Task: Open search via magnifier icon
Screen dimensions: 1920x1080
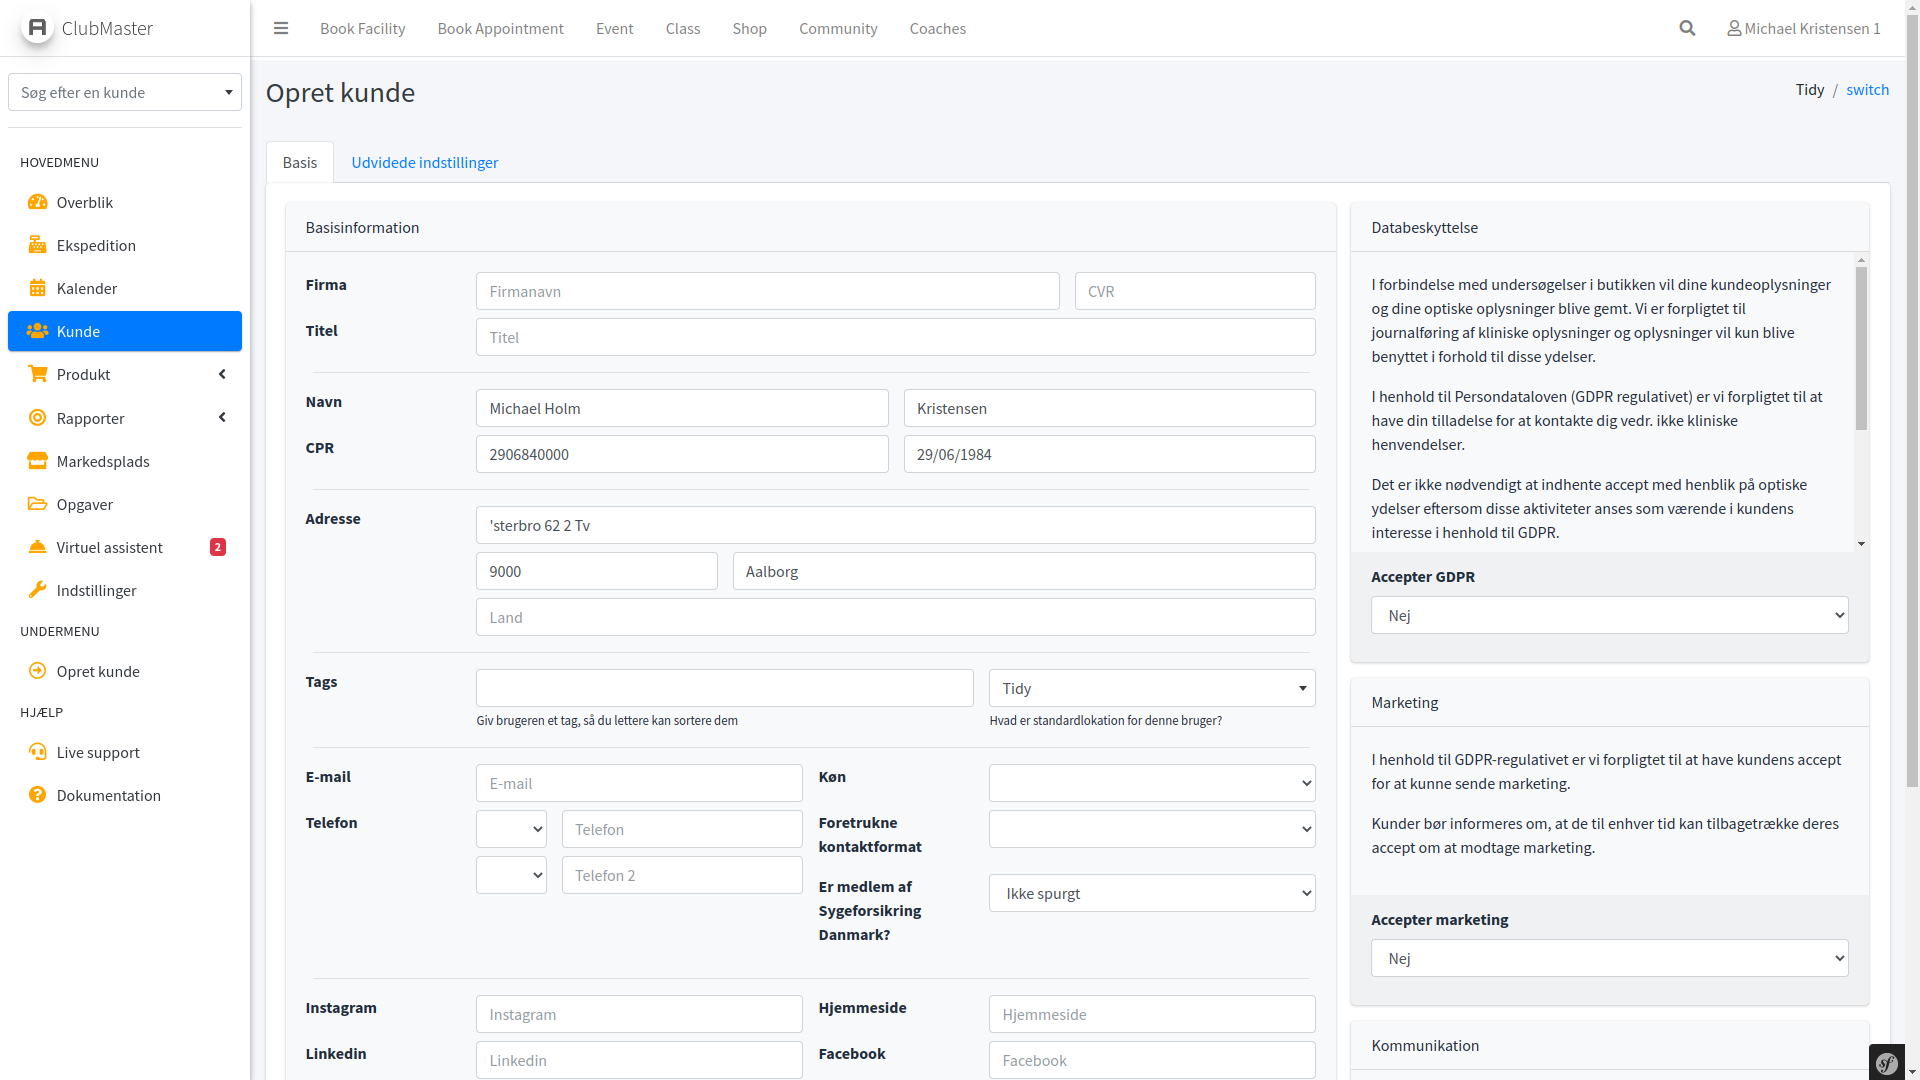Action: (x=1687, y=28)
